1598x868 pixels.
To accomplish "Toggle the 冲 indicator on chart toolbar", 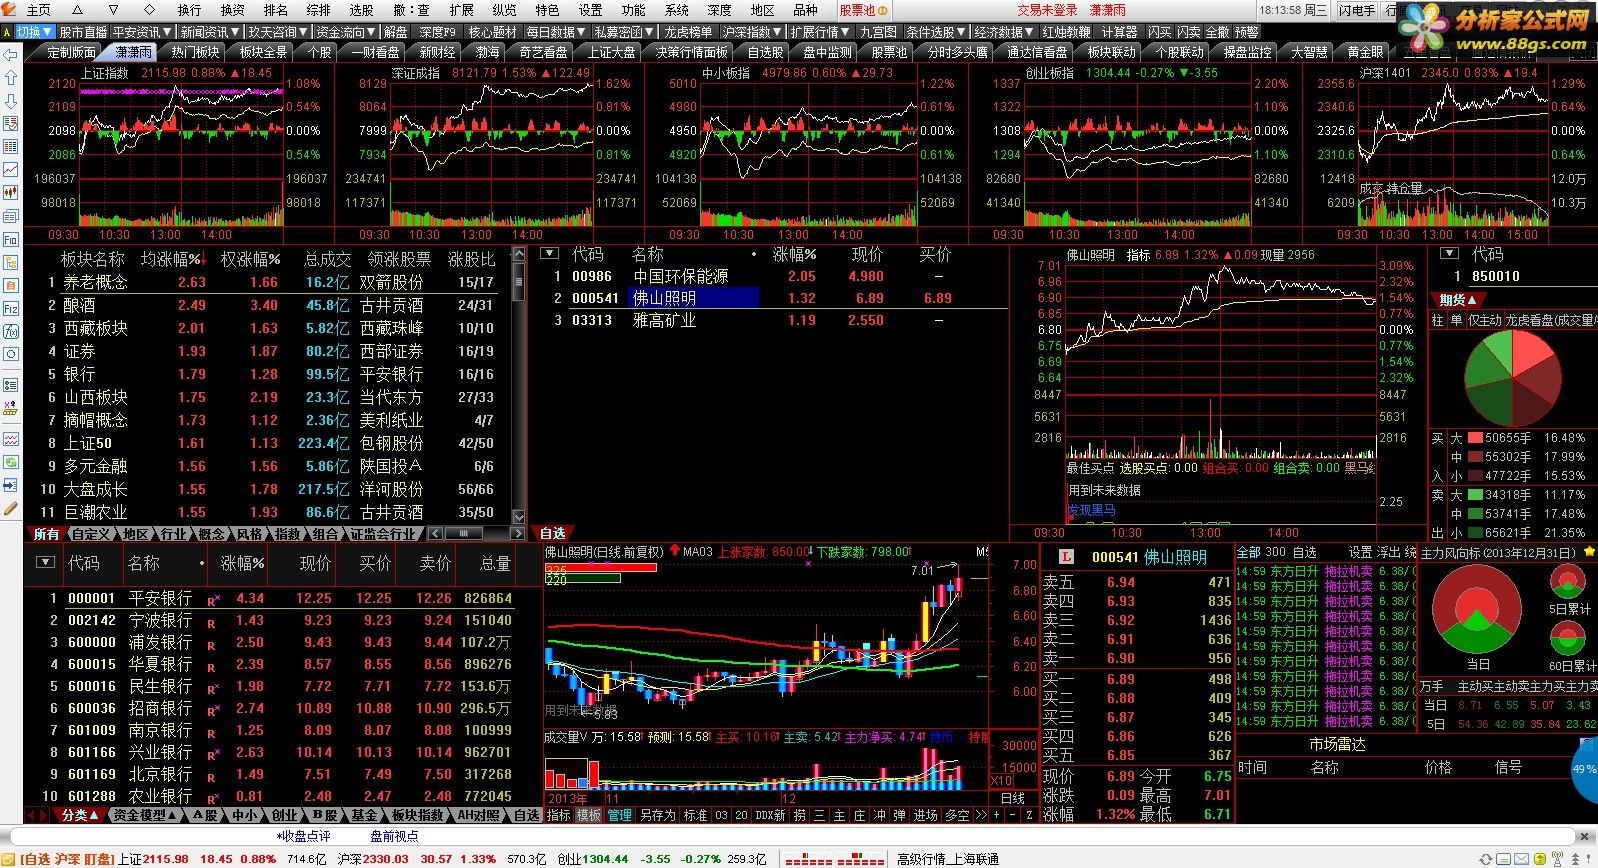I will [879, 815].
